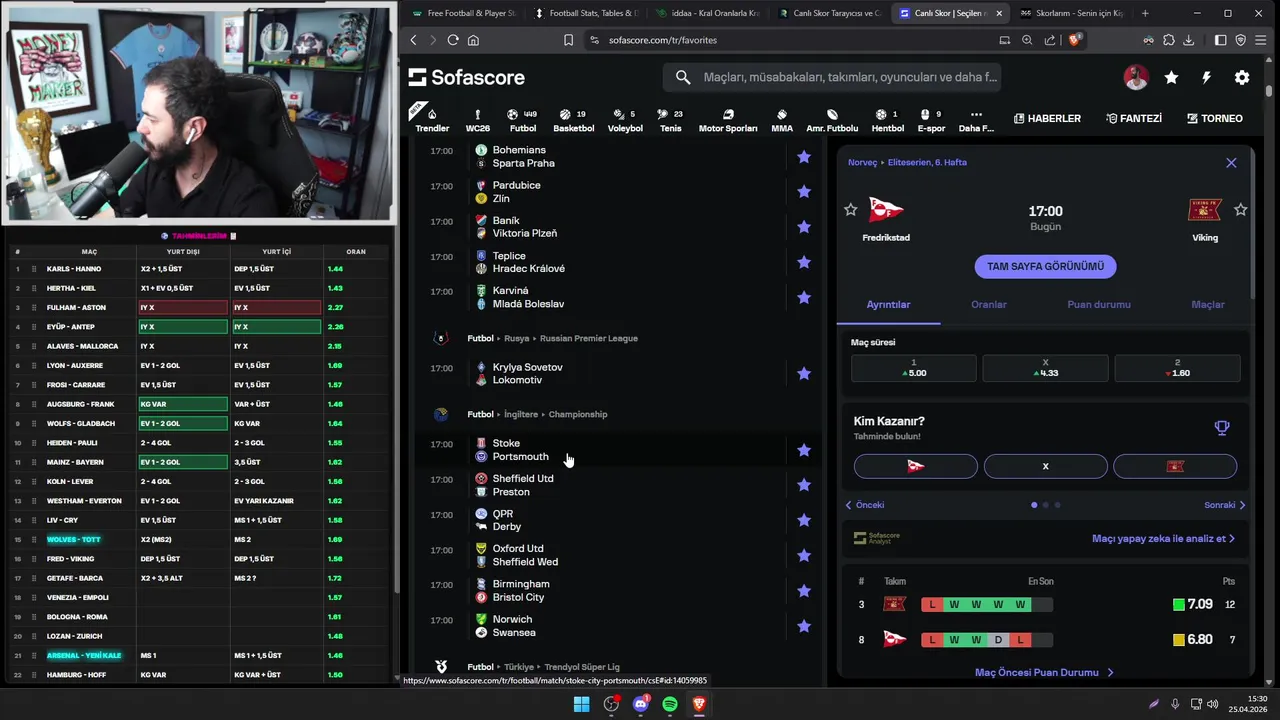Open TORNEO menu
The image size is (1280, 720).
coord(1214,118)
